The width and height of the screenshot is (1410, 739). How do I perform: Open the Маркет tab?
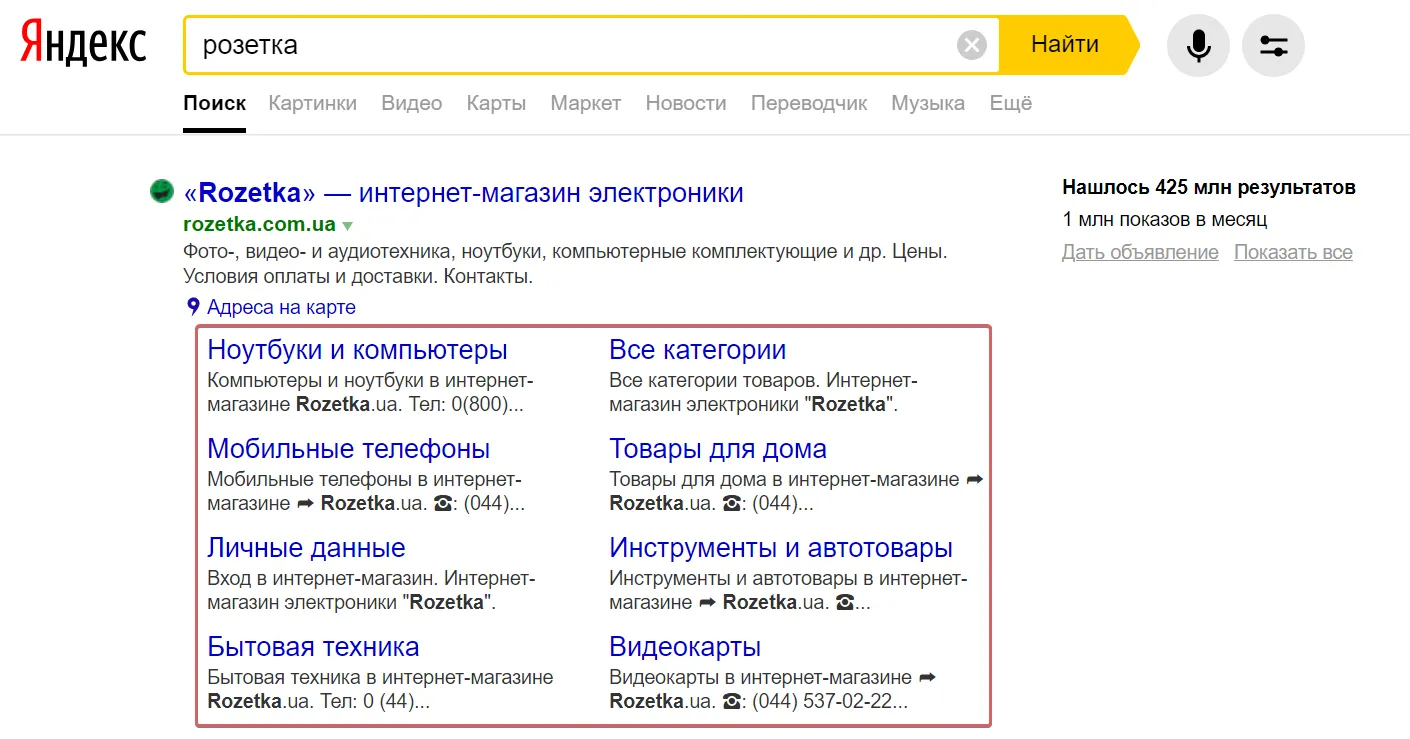click(586, 103)
